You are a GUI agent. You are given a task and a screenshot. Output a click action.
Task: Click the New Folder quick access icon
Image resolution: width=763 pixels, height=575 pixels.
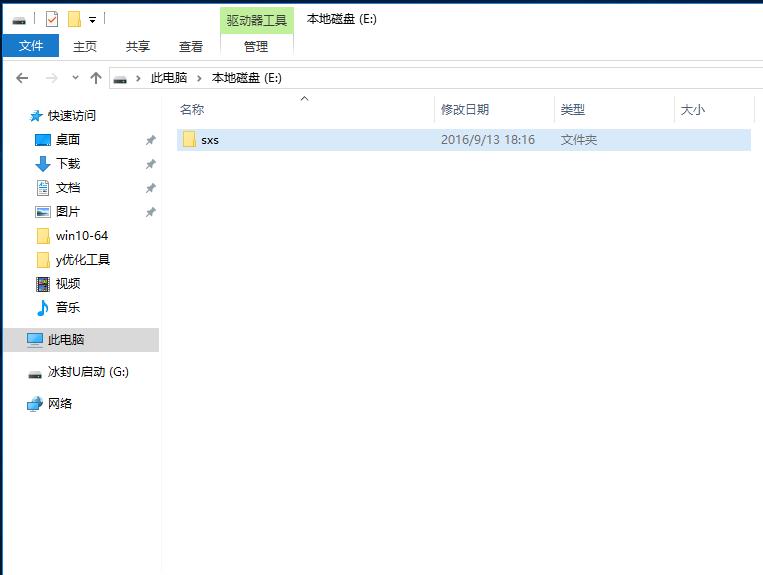tap(74, 19)
